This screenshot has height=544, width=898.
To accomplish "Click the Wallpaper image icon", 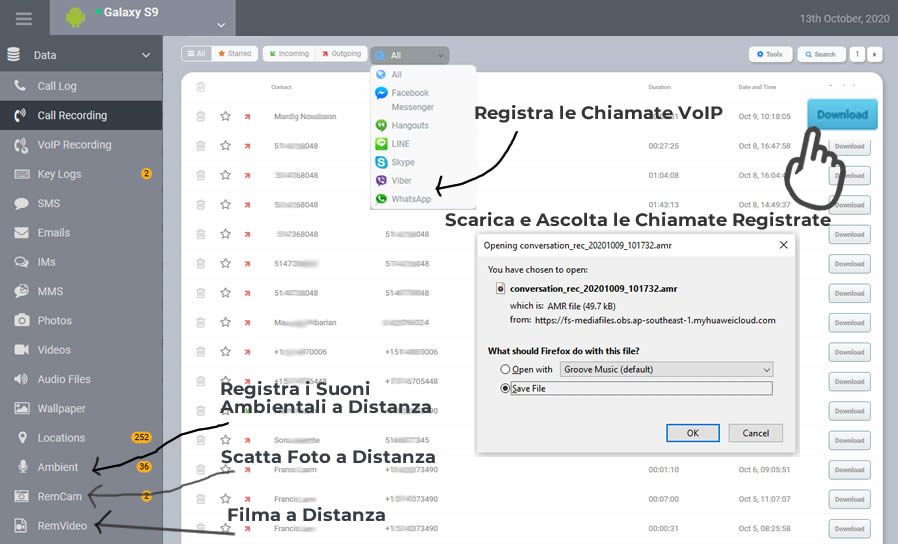I will (22, 408).
